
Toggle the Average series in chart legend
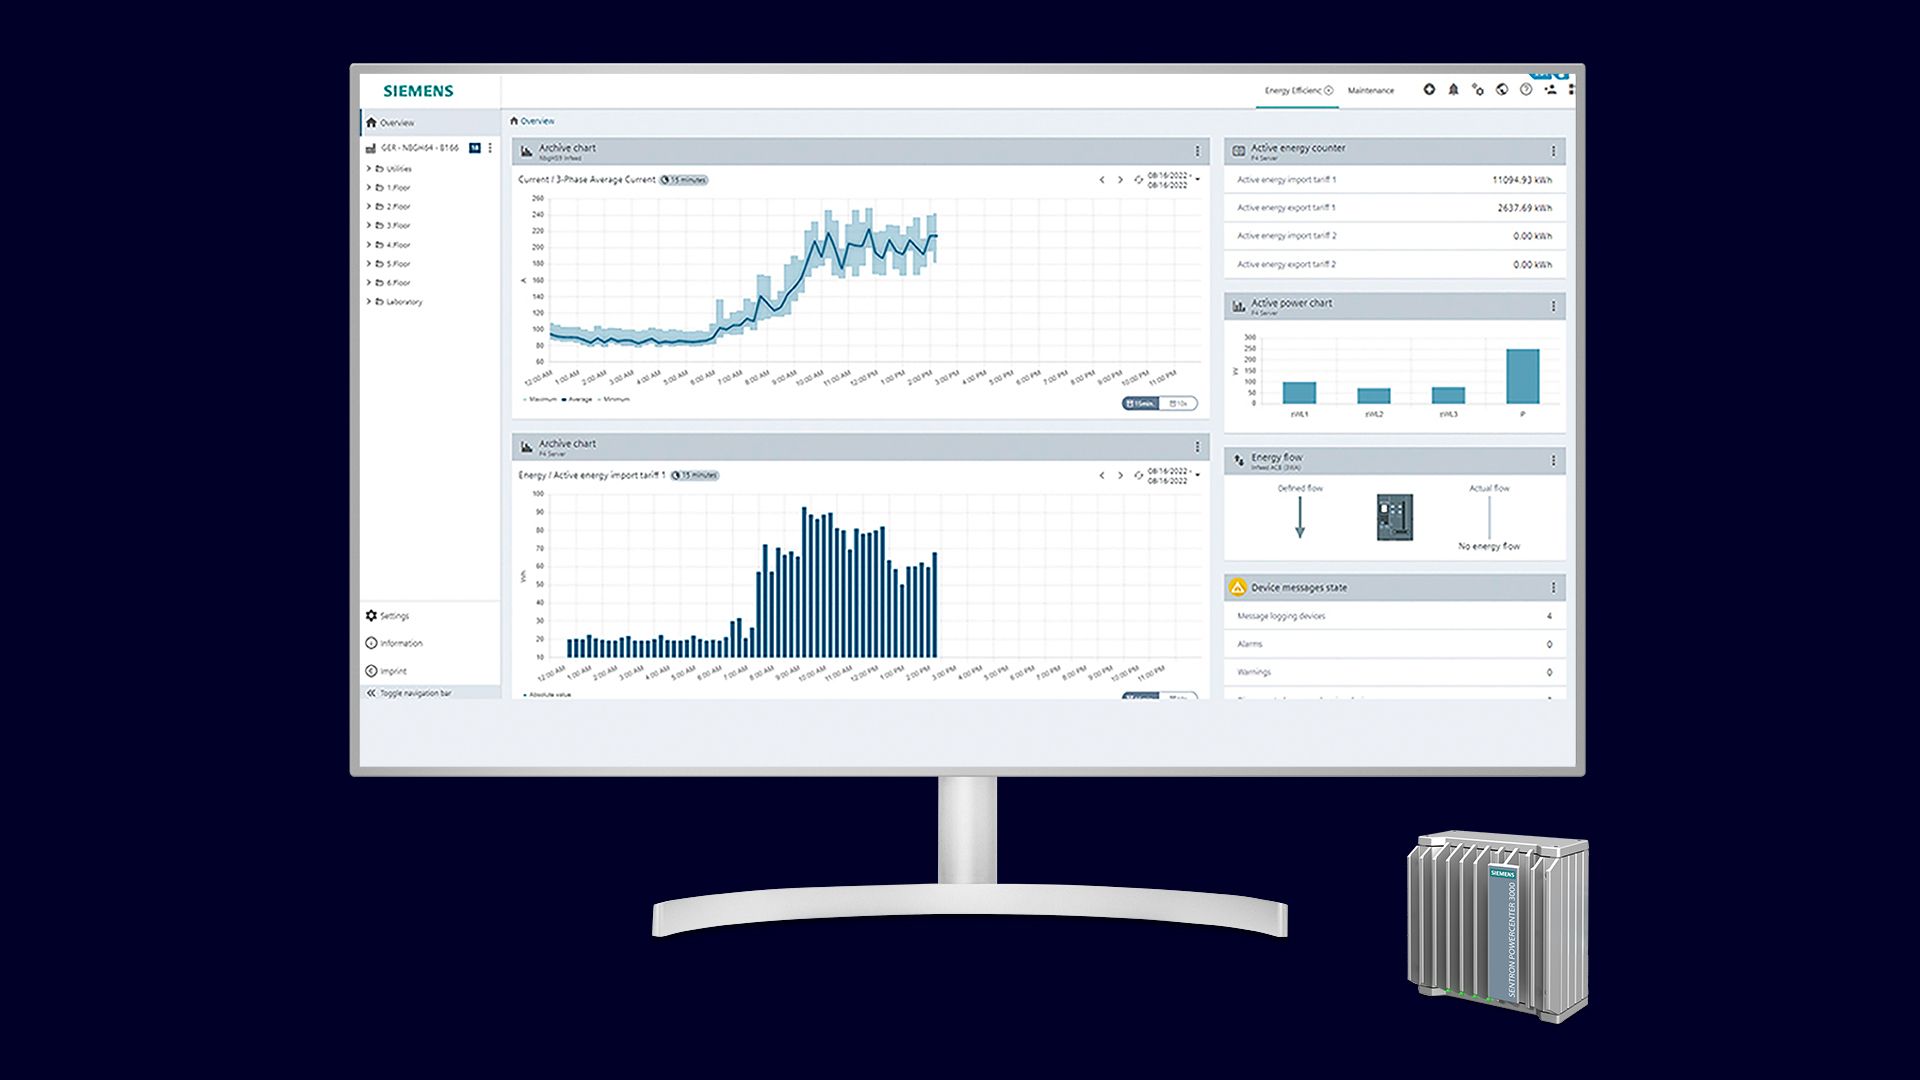tap(577, 399)
